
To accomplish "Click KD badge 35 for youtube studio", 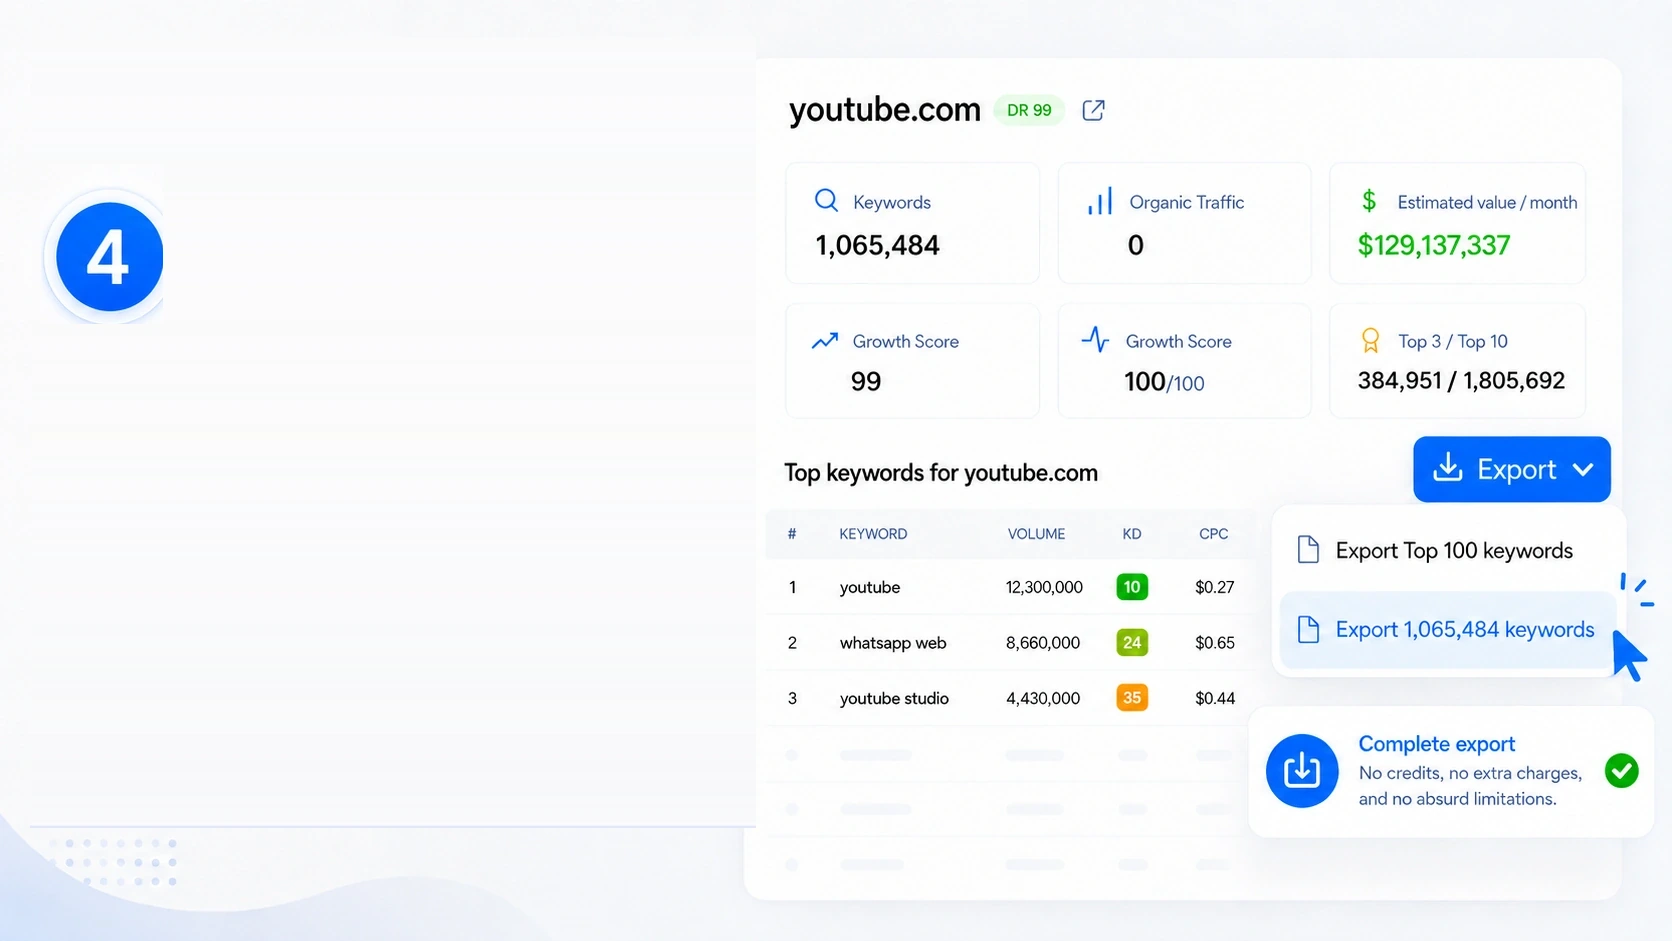I will [1132, 698].
